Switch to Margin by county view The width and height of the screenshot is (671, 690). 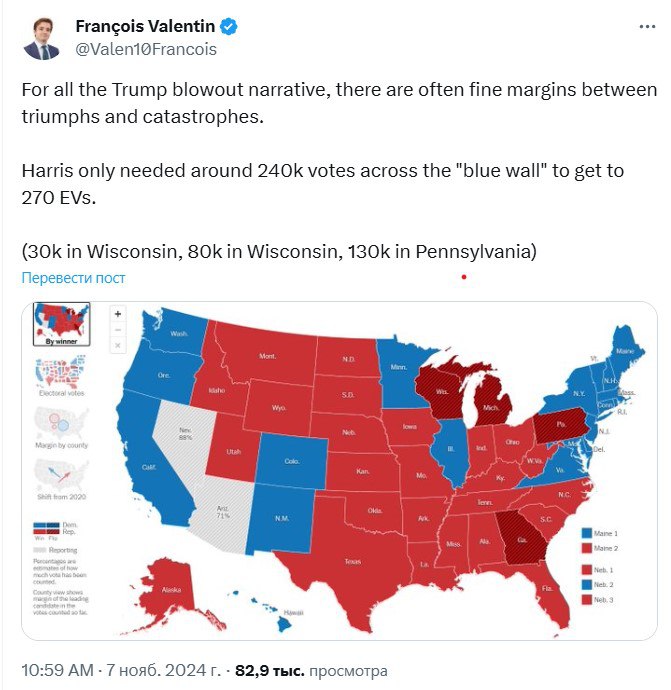62,428
